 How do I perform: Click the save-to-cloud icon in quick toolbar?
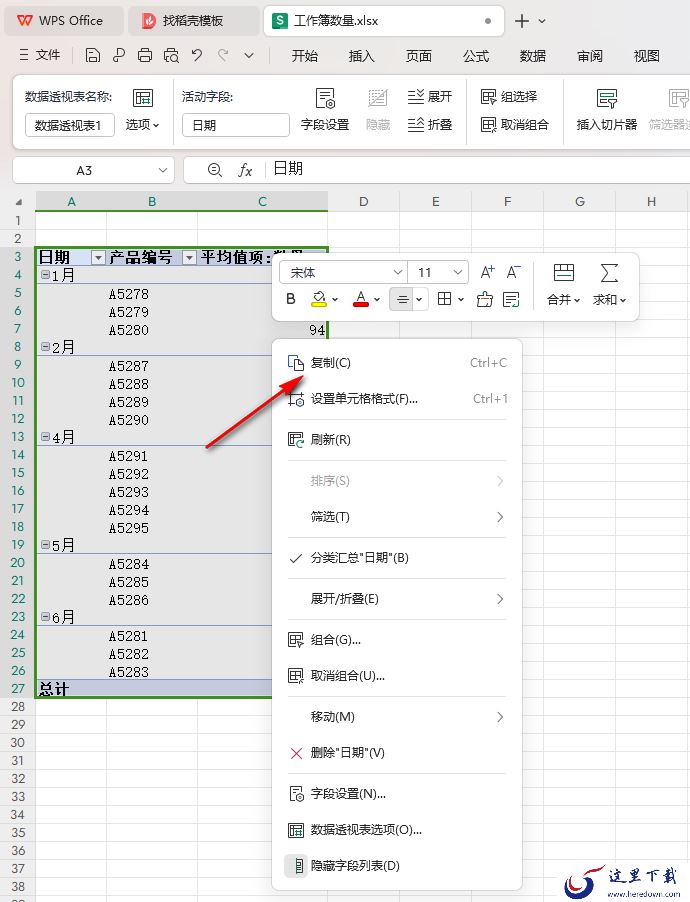coord(119,55)
